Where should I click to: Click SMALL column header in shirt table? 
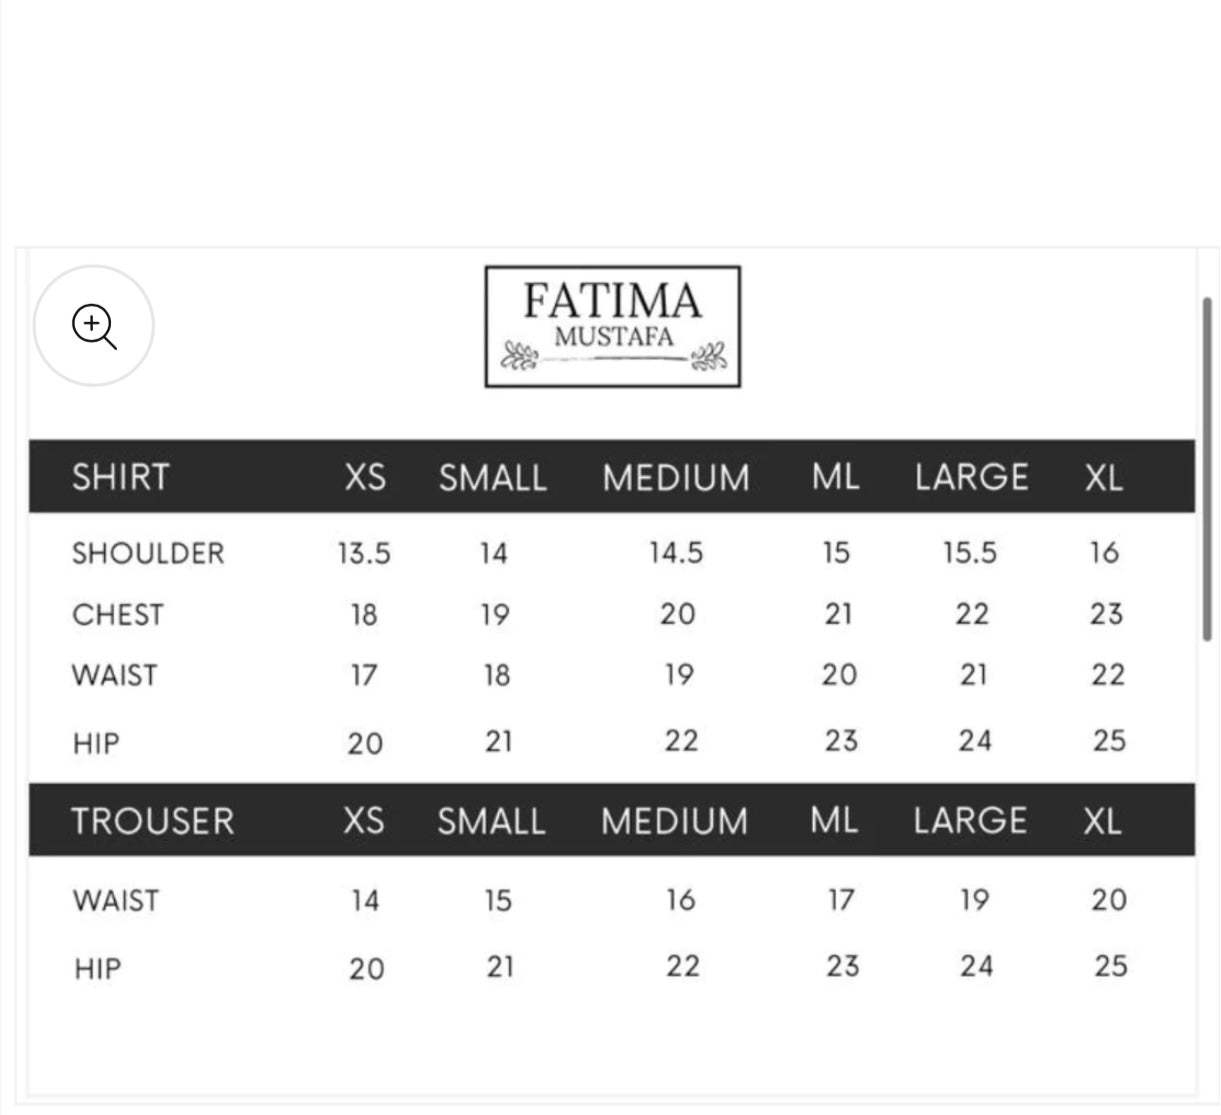pos(493,477)
